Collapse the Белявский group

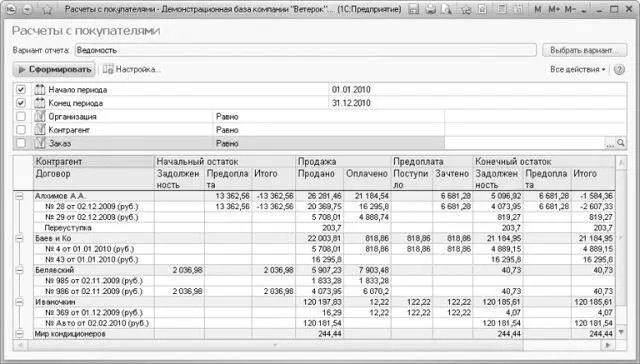coord(19,270)
